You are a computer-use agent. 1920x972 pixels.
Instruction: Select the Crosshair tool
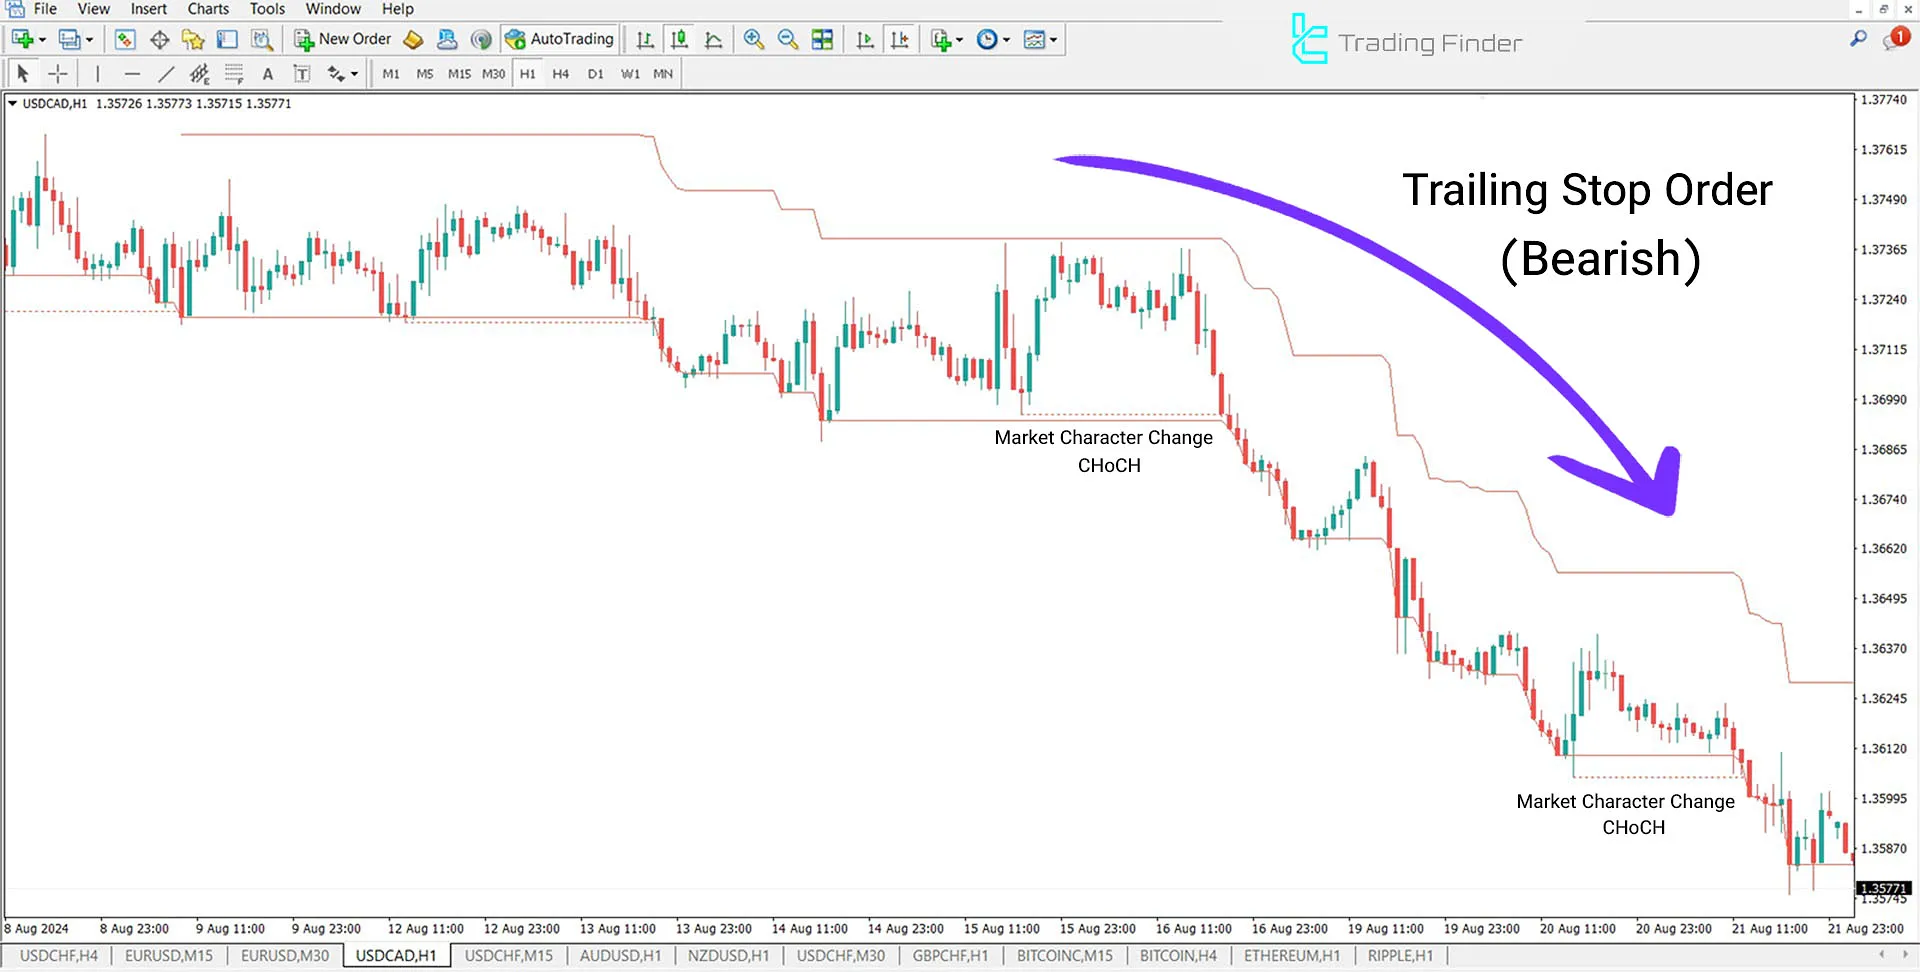coord(57,73)
